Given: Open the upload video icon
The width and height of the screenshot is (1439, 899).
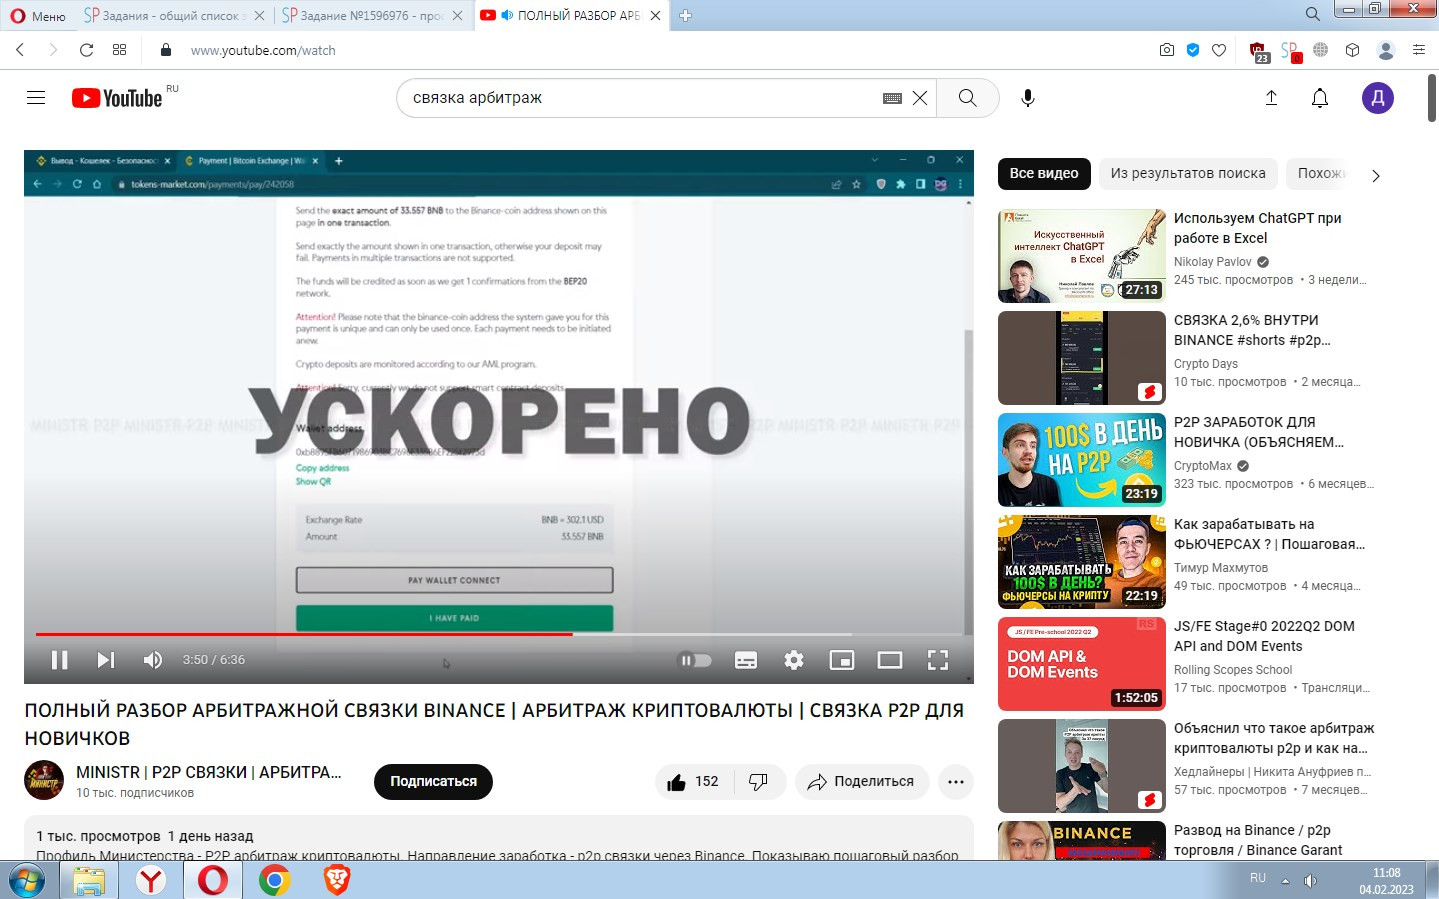Looking at the screenshot, I should (1271, 98).
